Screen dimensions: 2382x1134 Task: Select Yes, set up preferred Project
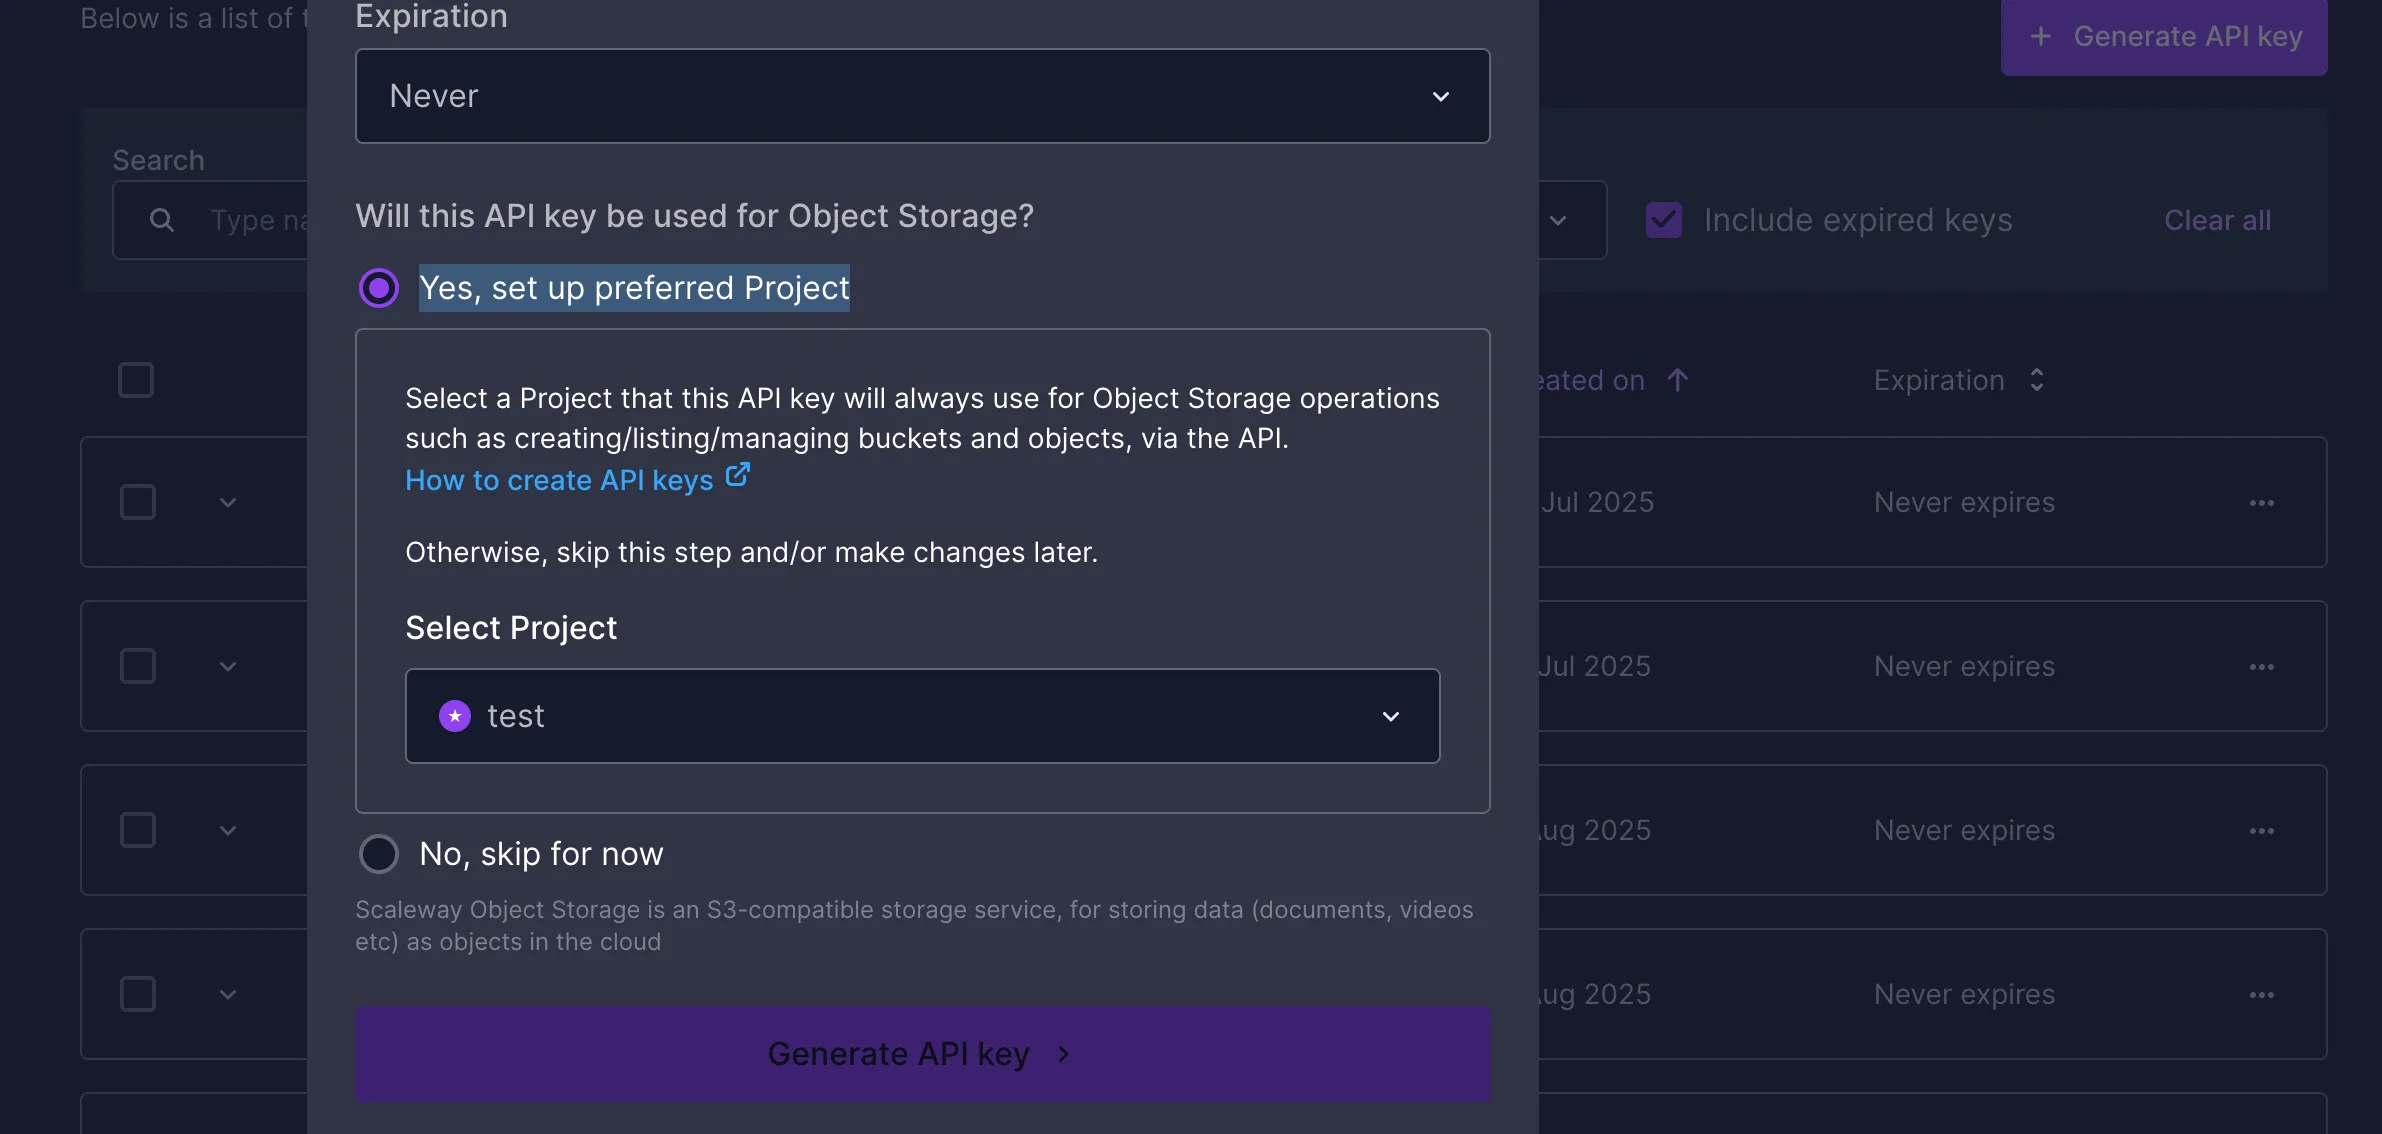point(379,287)
